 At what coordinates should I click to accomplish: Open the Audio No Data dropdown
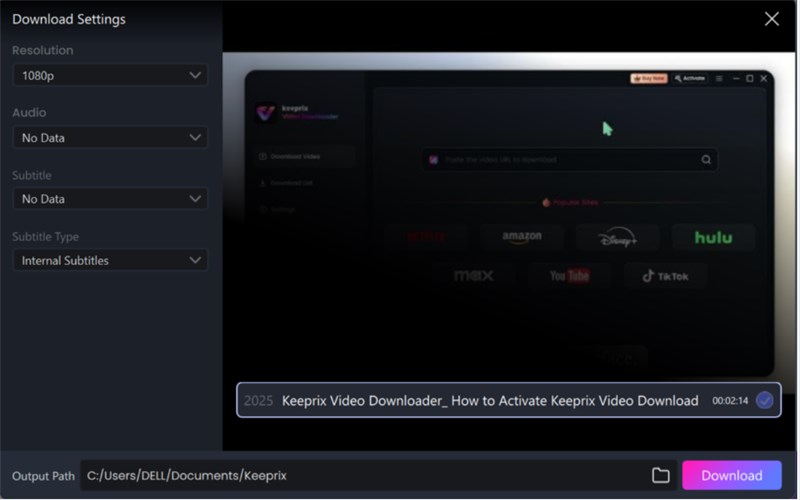(110, 138)
